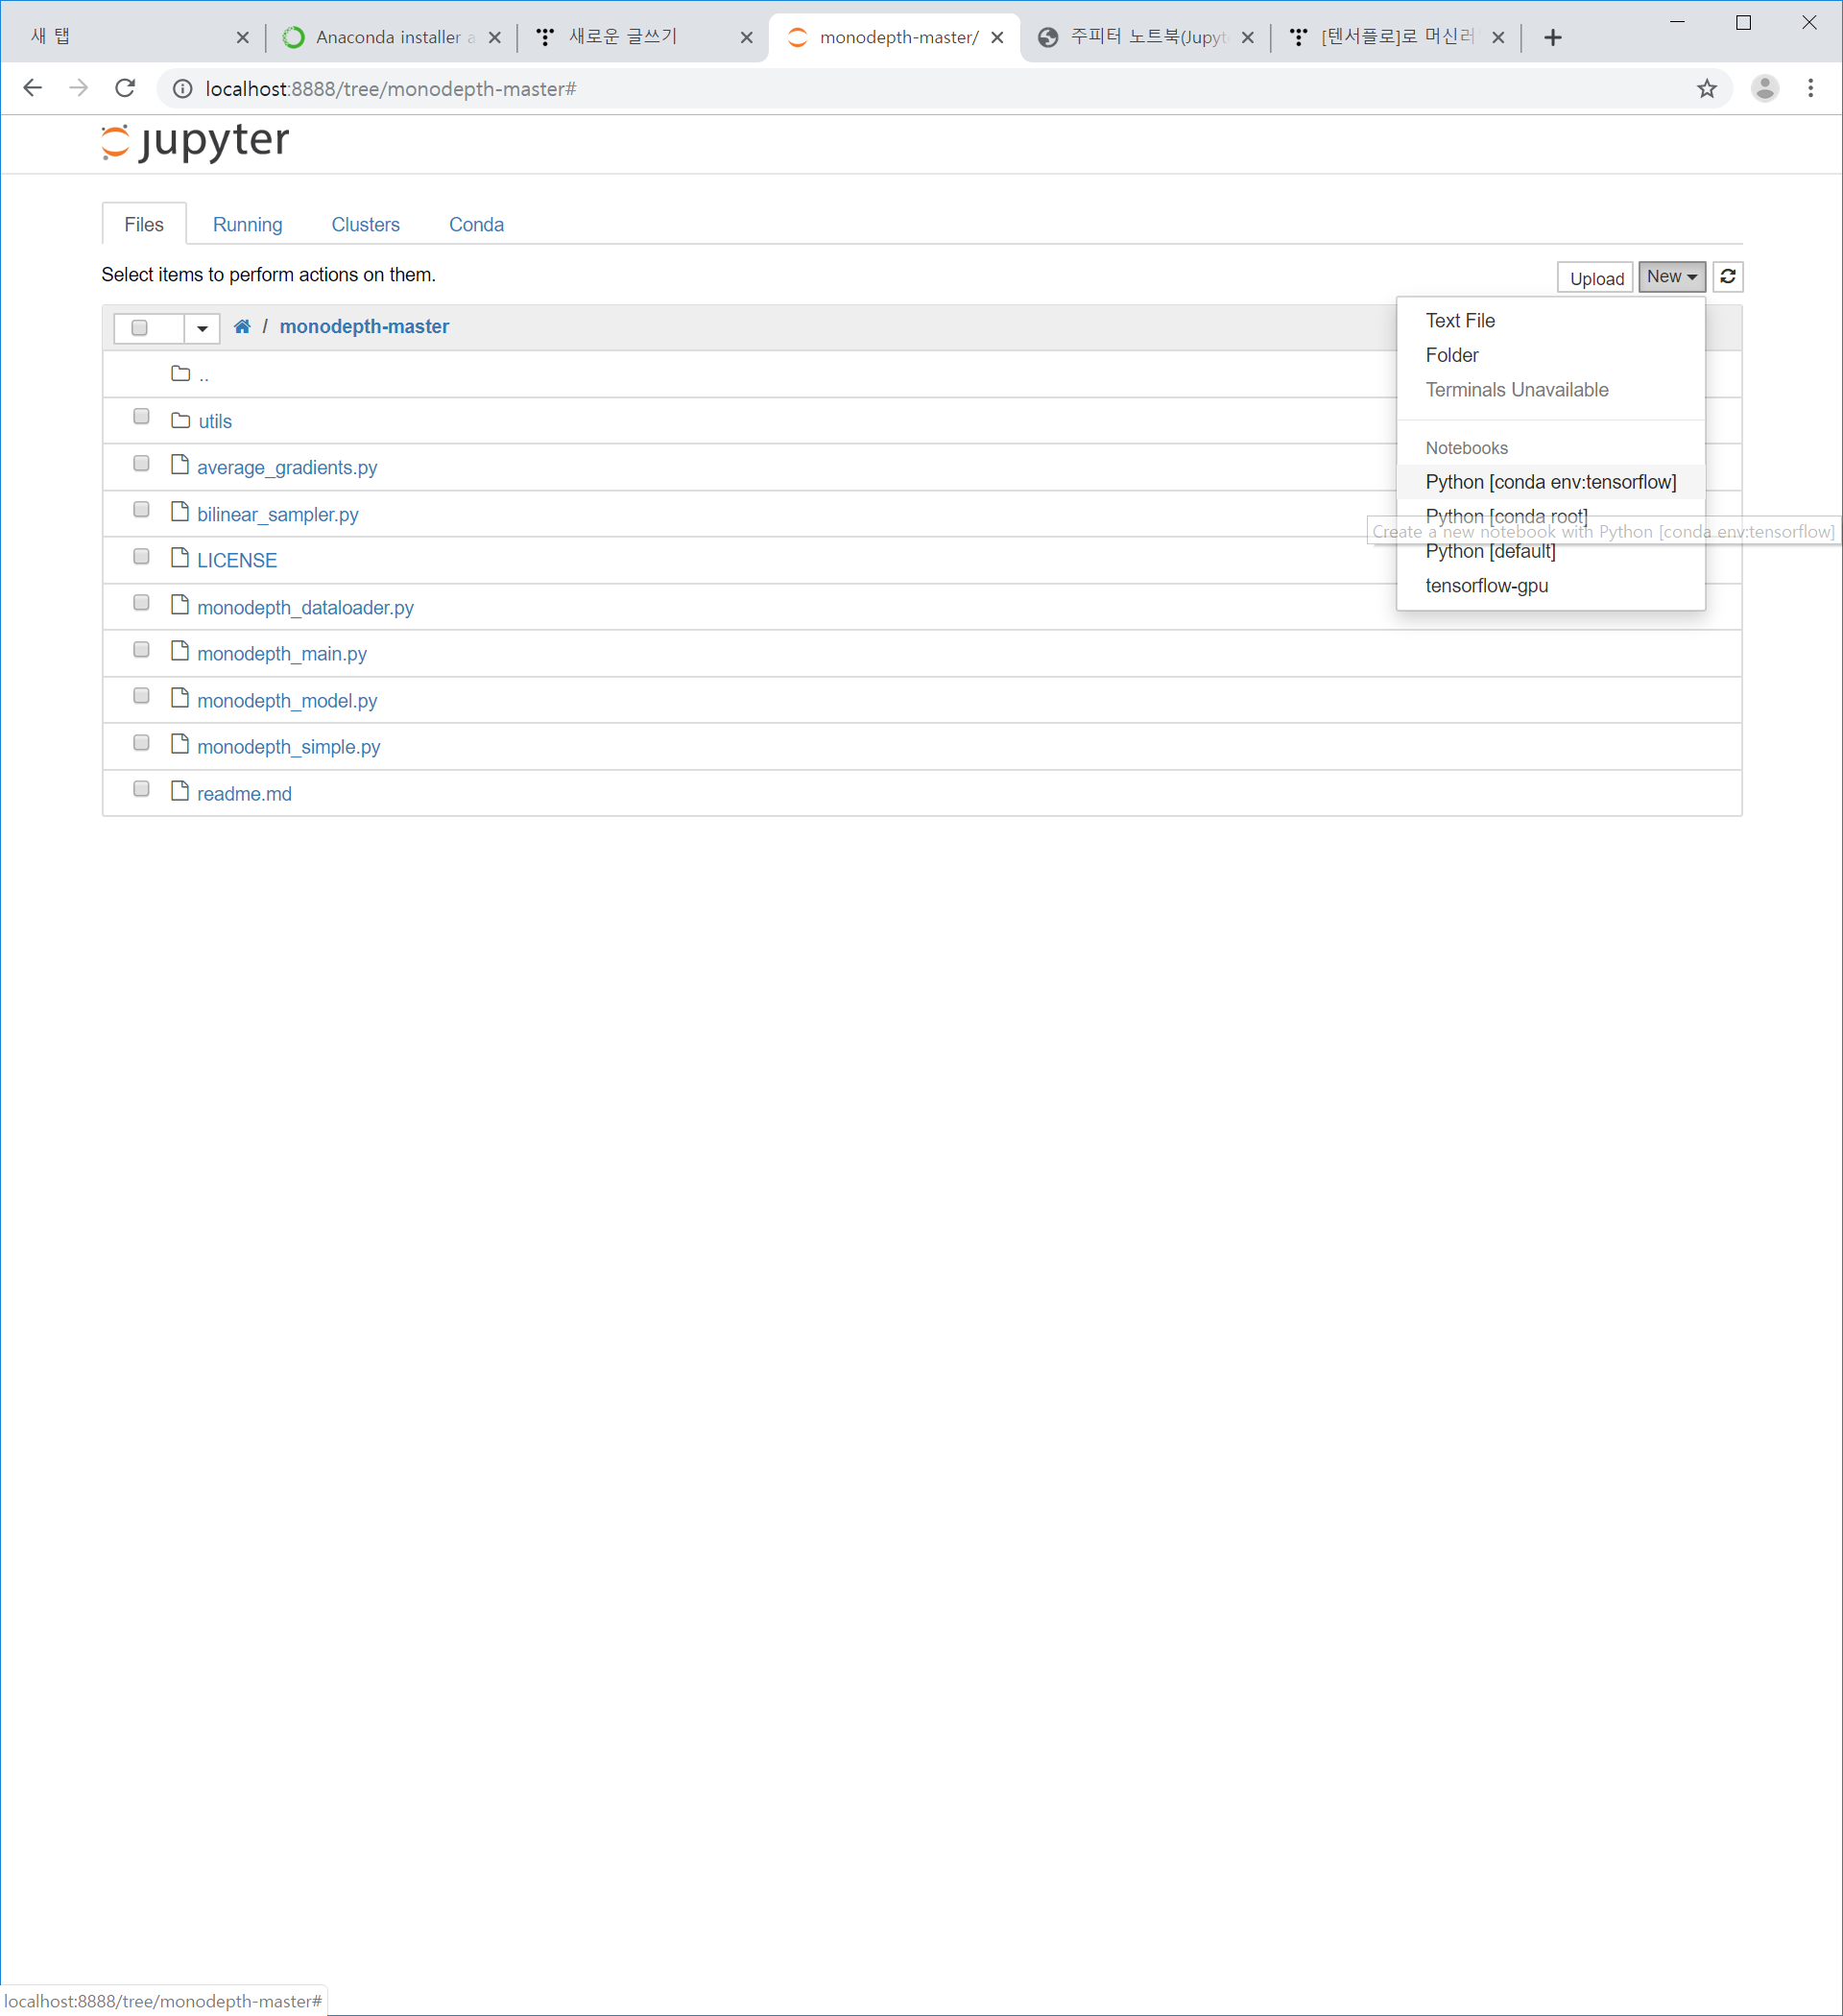Click the browser reload page icon
Image resolution: width=1843 pixels, height=2016 pixels.
[125, 88]
